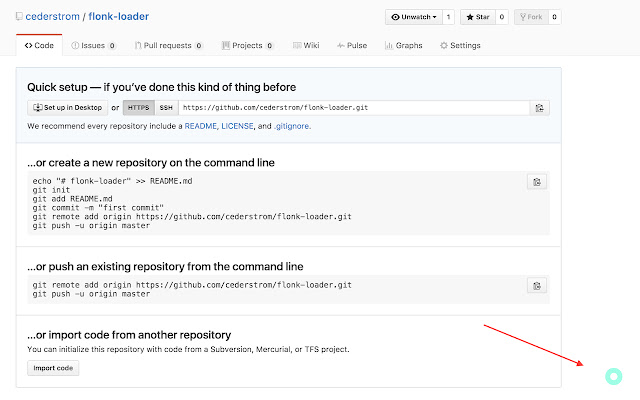Viewport: 640px width, 400px height.
Task: Click '...or create a new repository' heading
Action: coord(151,163)
